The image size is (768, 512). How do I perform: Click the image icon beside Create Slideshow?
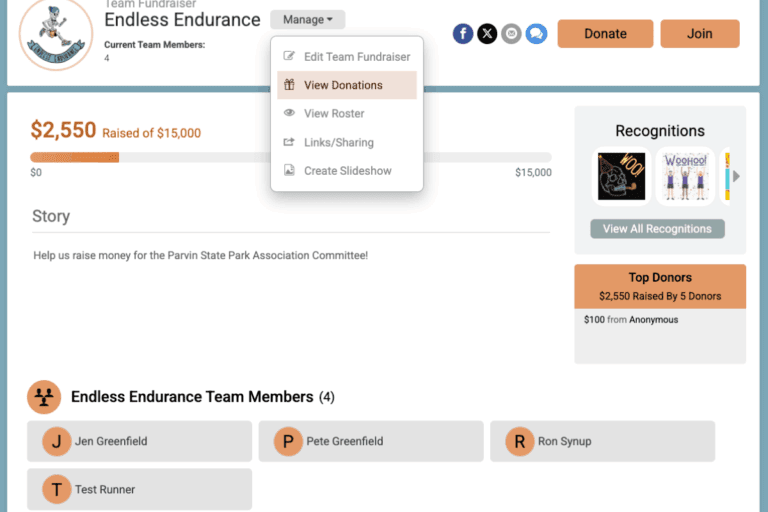(x=289, y=170)
